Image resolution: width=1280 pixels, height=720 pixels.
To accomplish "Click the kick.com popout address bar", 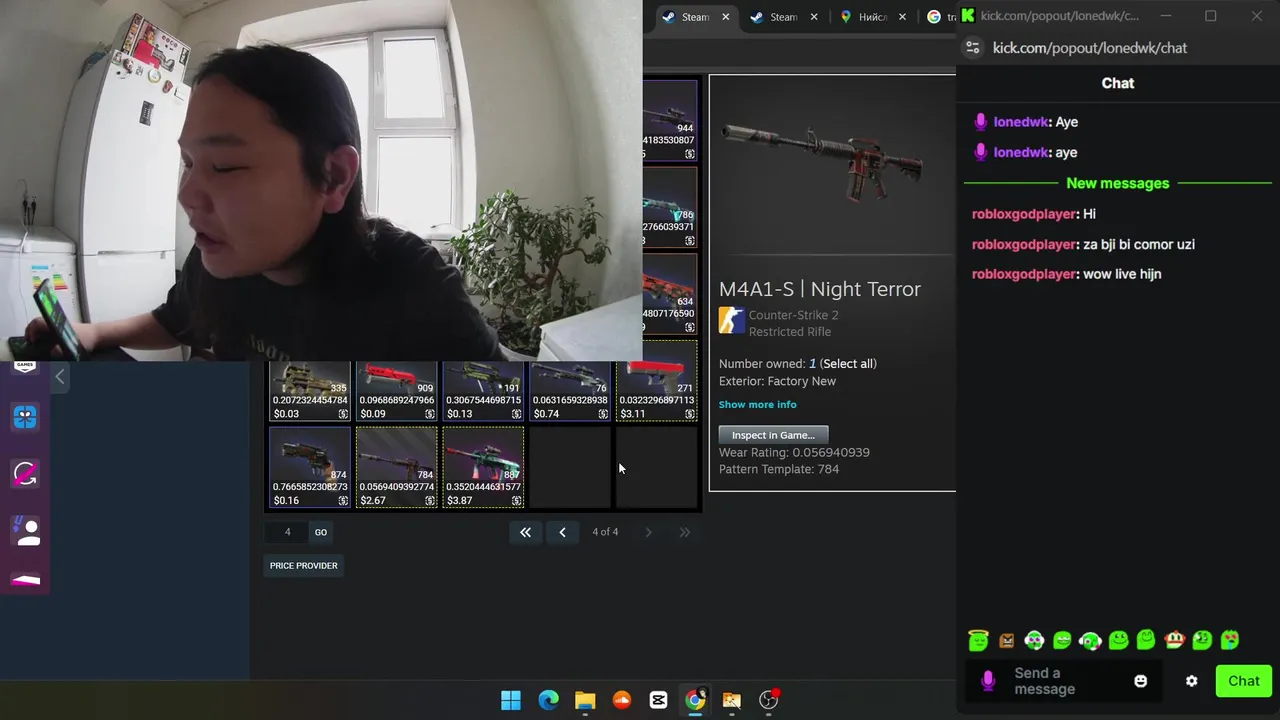I will click(x=1090, y=47).
